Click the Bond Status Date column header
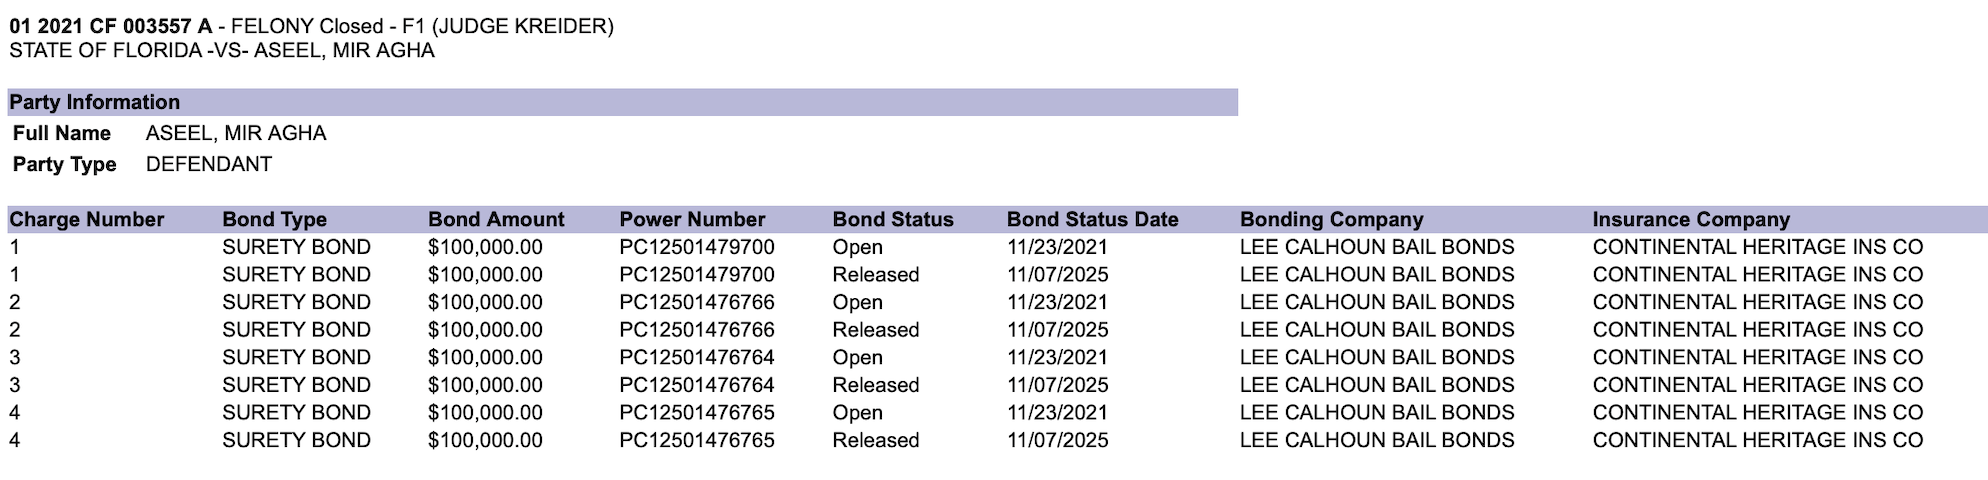 1092,219
